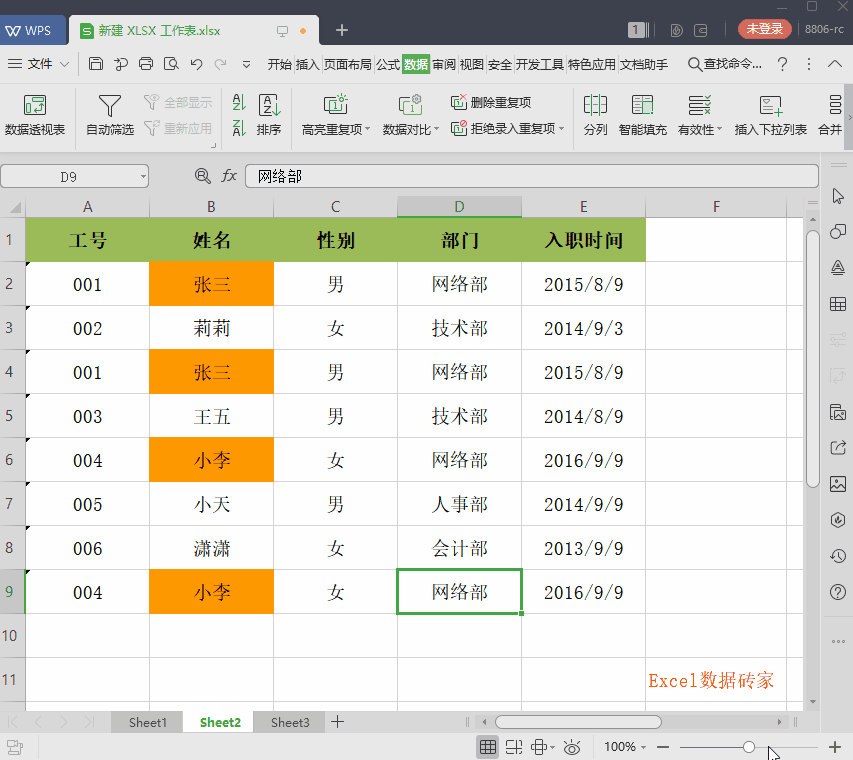Click the fx insert function icon
This screenshot has width=853, height=760.
click(x=229, y=176)
